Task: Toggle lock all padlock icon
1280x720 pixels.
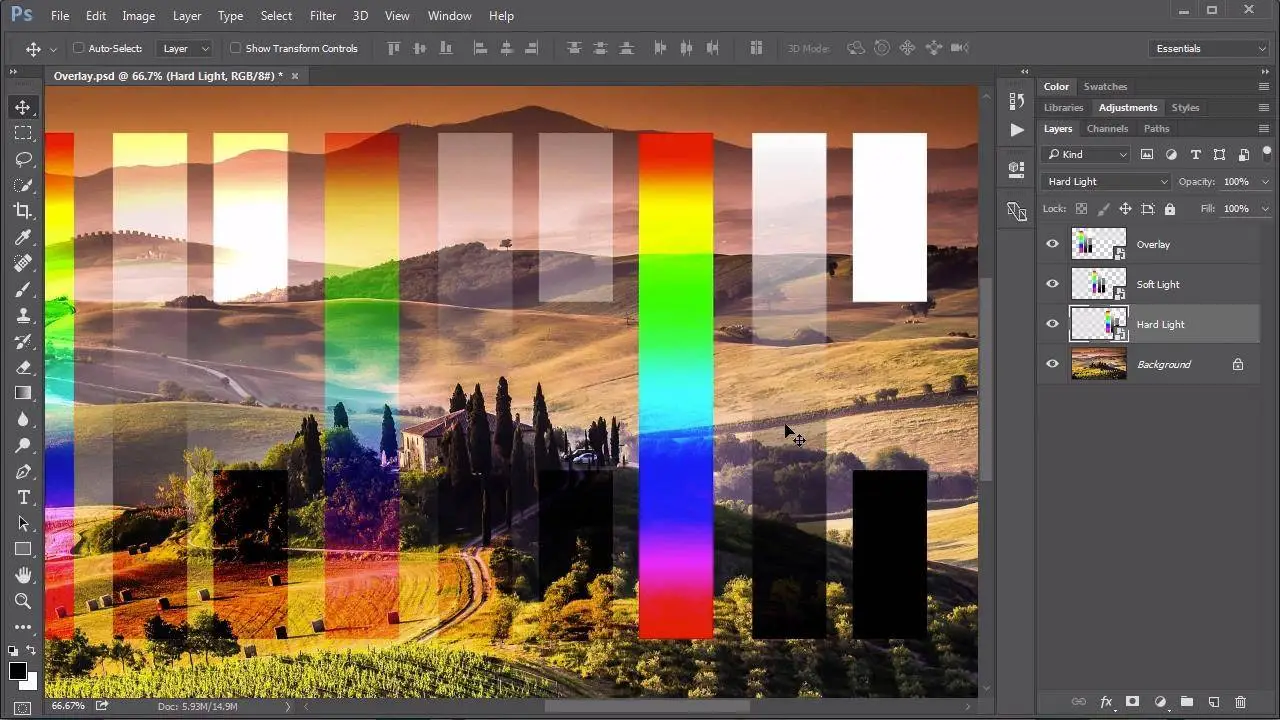Action: (x=1169, y=209)
